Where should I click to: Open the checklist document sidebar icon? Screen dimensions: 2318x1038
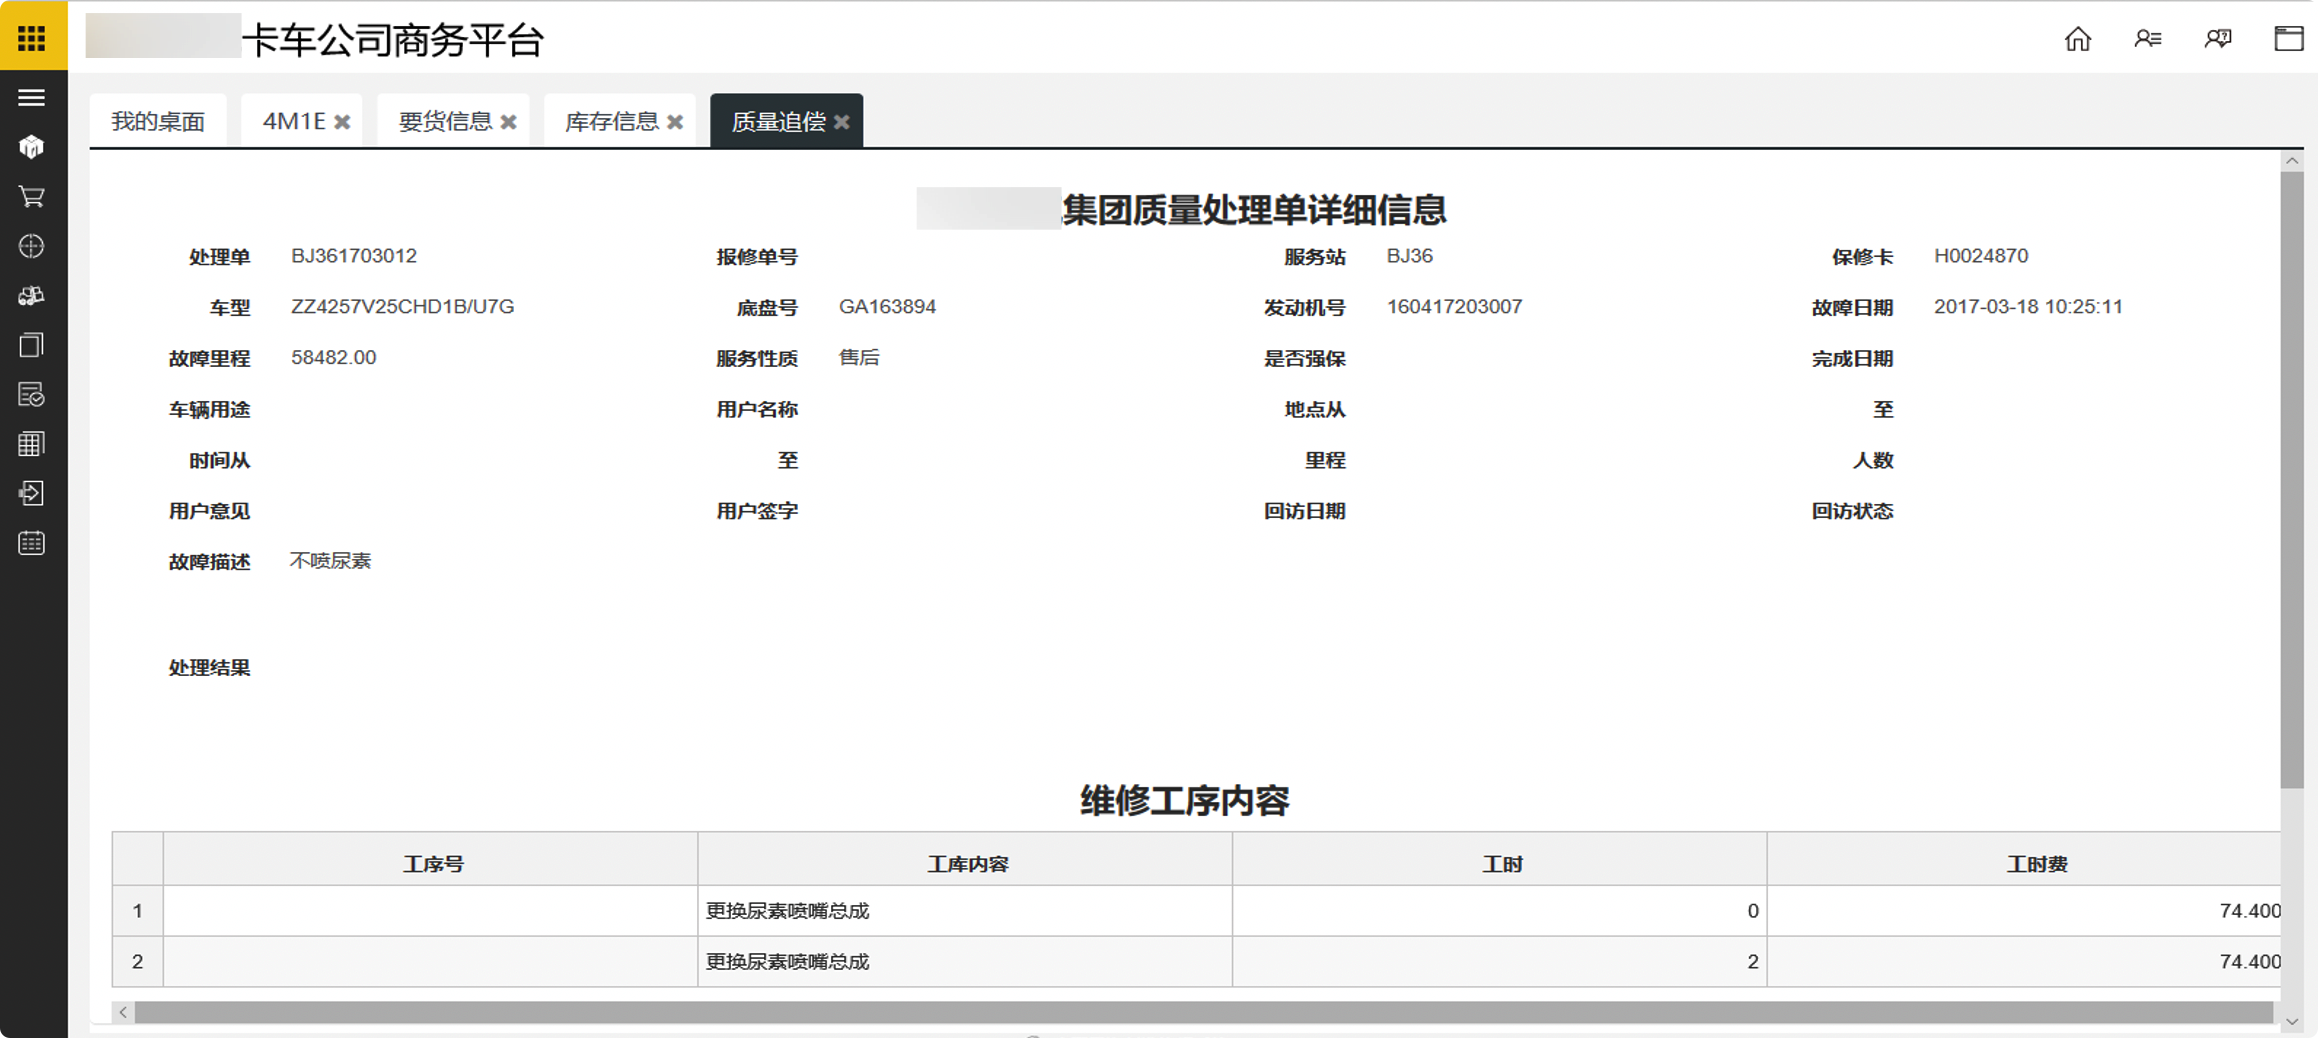[32, 395]
